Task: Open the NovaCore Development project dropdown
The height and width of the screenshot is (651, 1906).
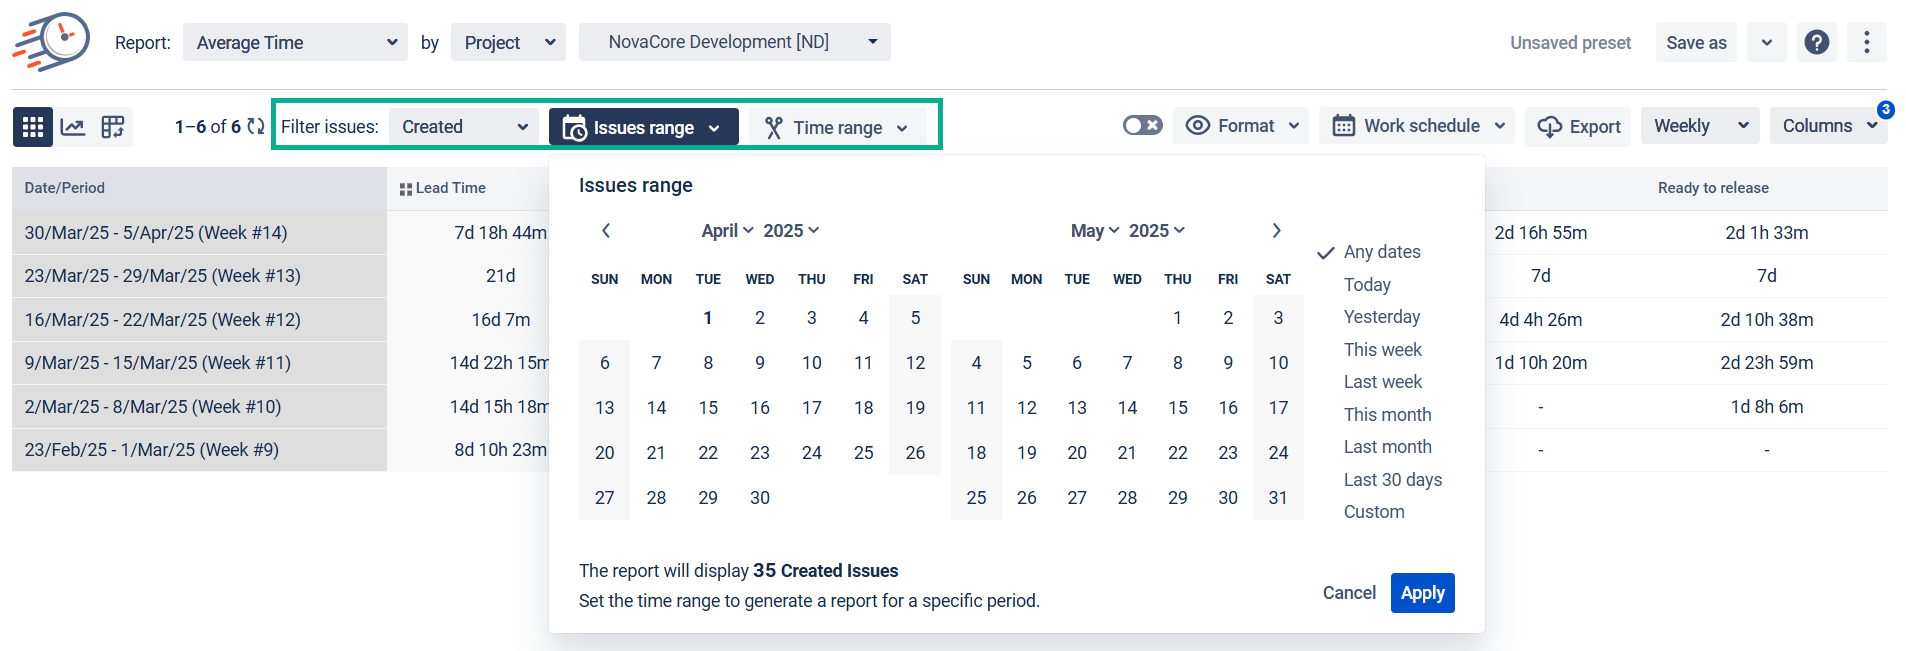Action: 734,42
